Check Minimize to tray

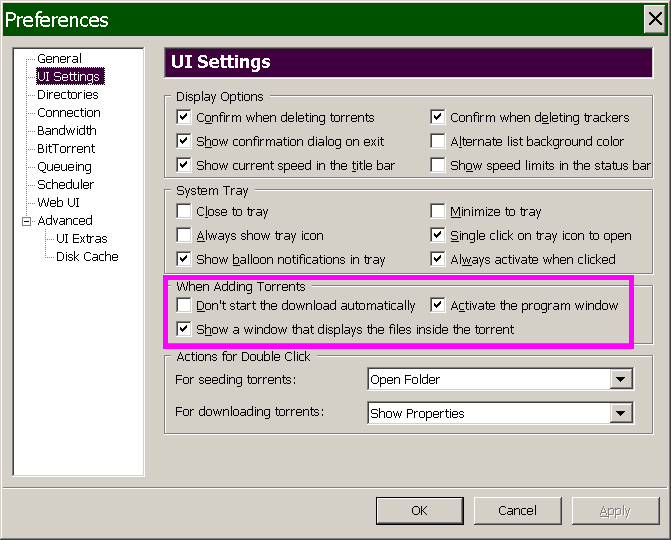coord(438,212)
